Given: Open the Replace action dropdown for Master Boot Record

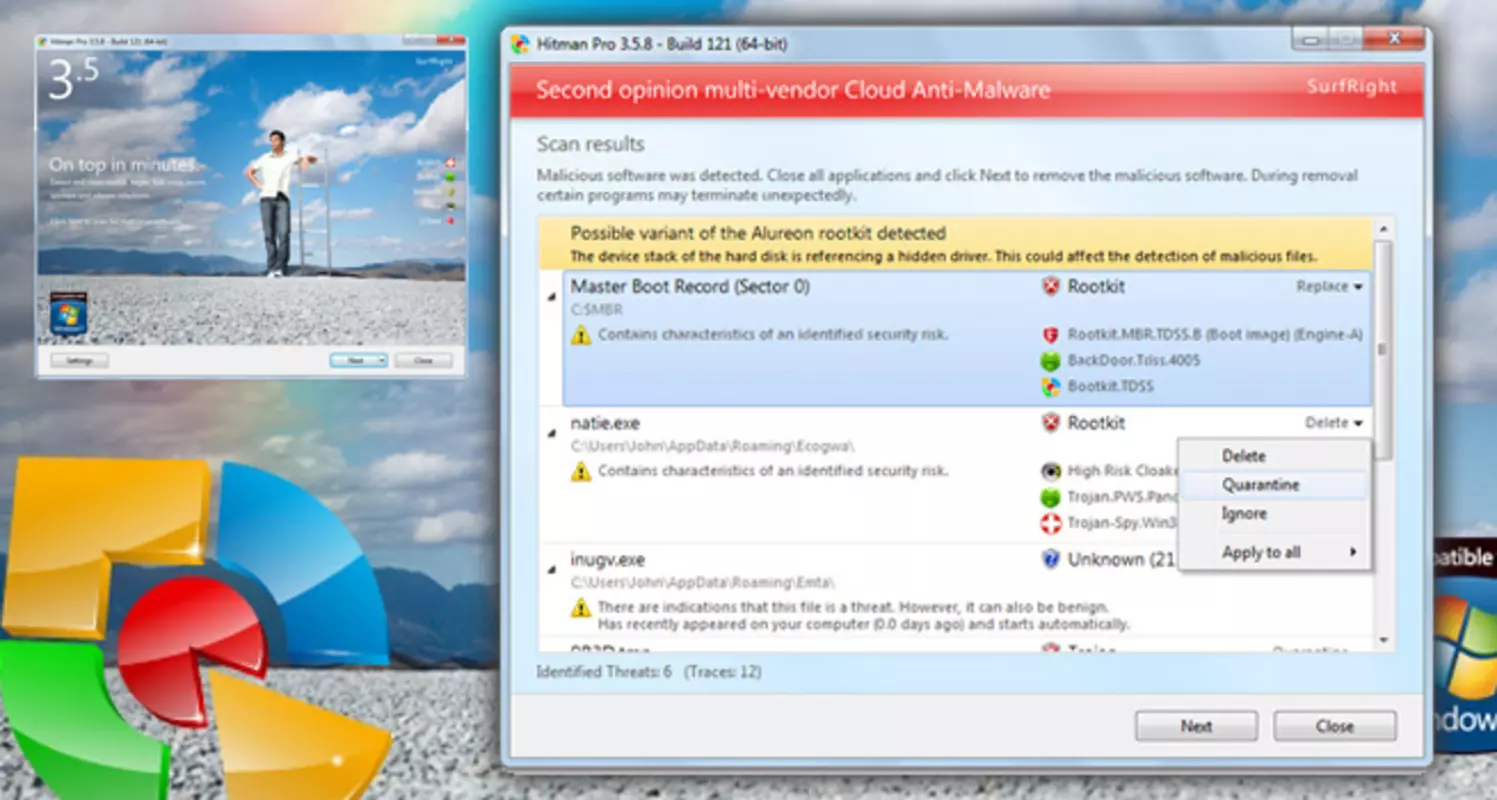Looking at the screenshot, I should click(1330, 287).
